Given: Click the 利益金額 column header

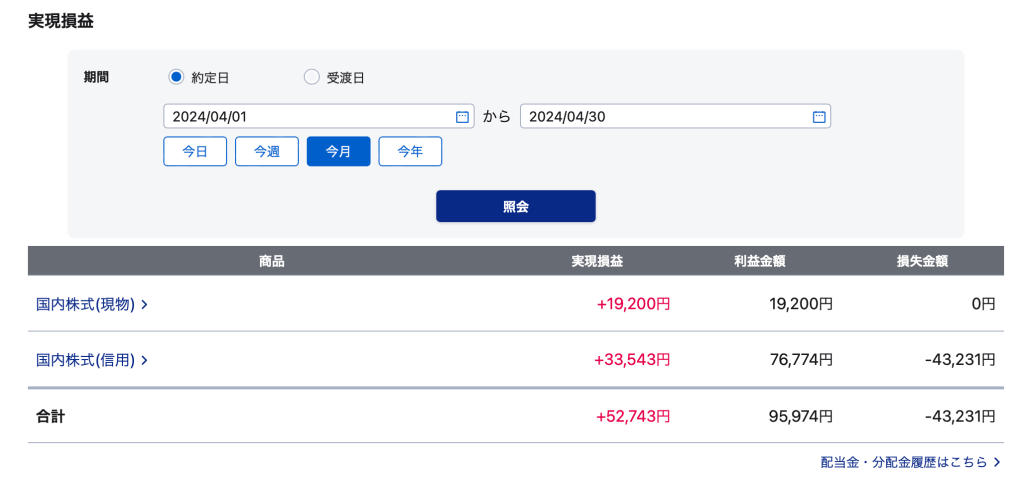Looking at the screenshot, I should coord(759,261).
